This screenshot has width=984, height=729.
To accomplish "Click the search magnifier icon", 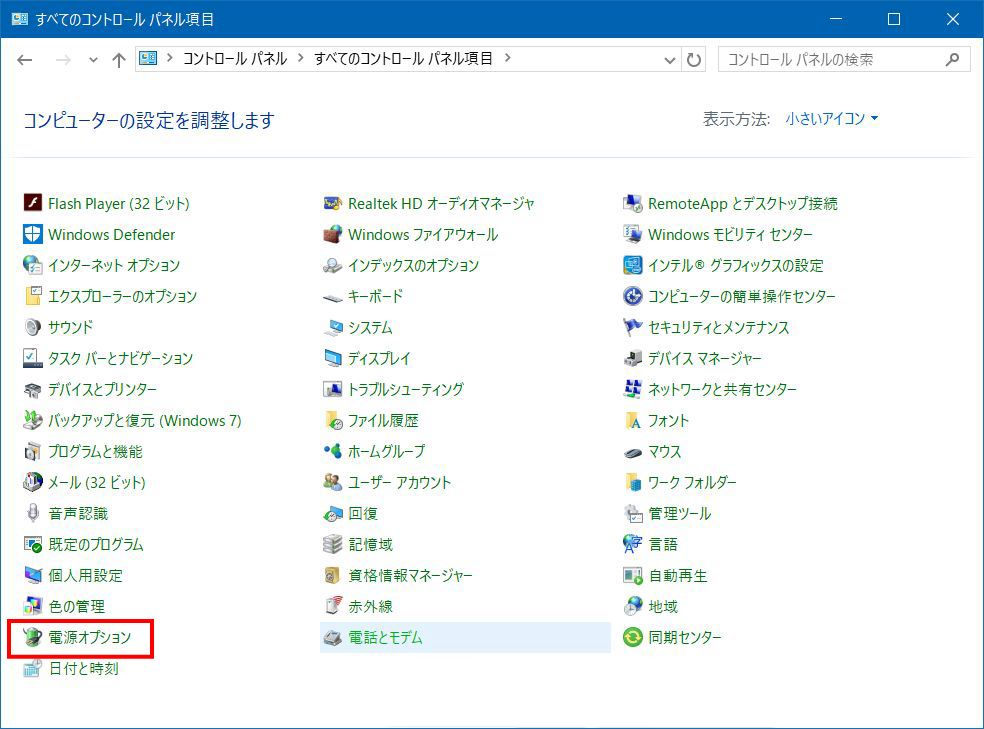I will point(953,60).
